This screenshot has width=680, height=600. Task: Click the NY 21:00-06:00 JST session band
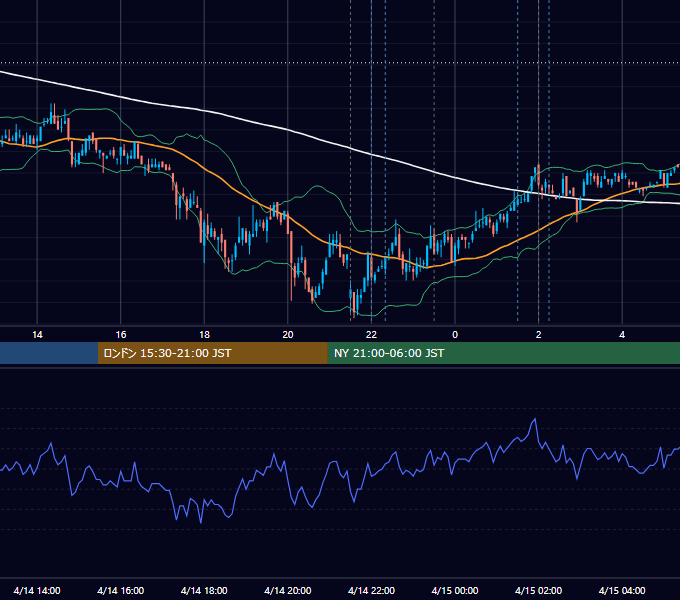click(503, 353)
